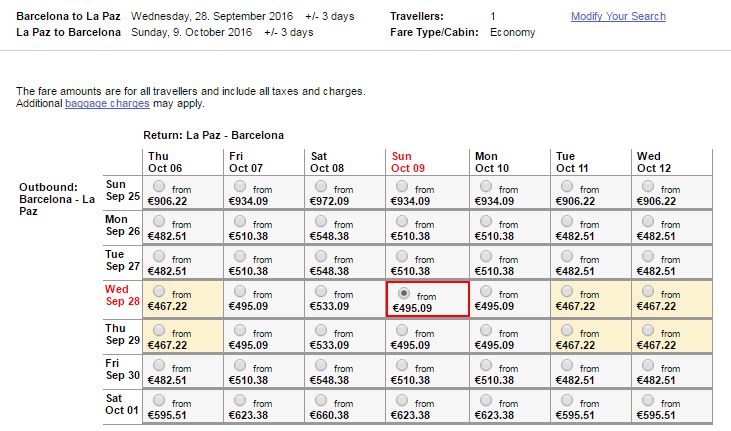Choose Sep 26 outbound, Oct 07 return €510.38
The height and width of the screenshot is (431, 731).
240,222
